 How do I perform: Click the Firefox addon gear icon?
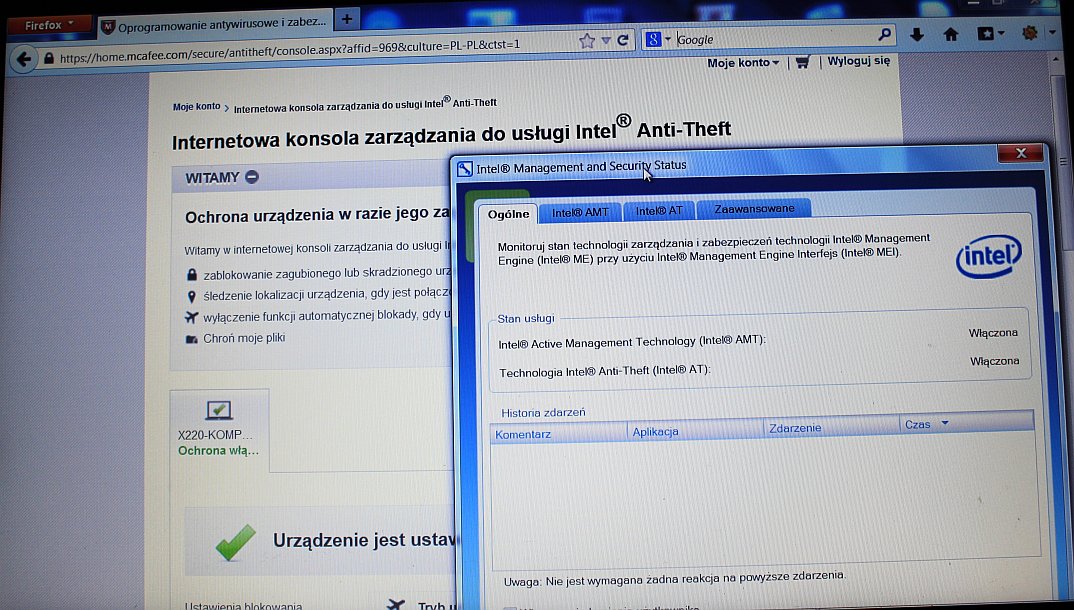click(x=1029, y=32)
